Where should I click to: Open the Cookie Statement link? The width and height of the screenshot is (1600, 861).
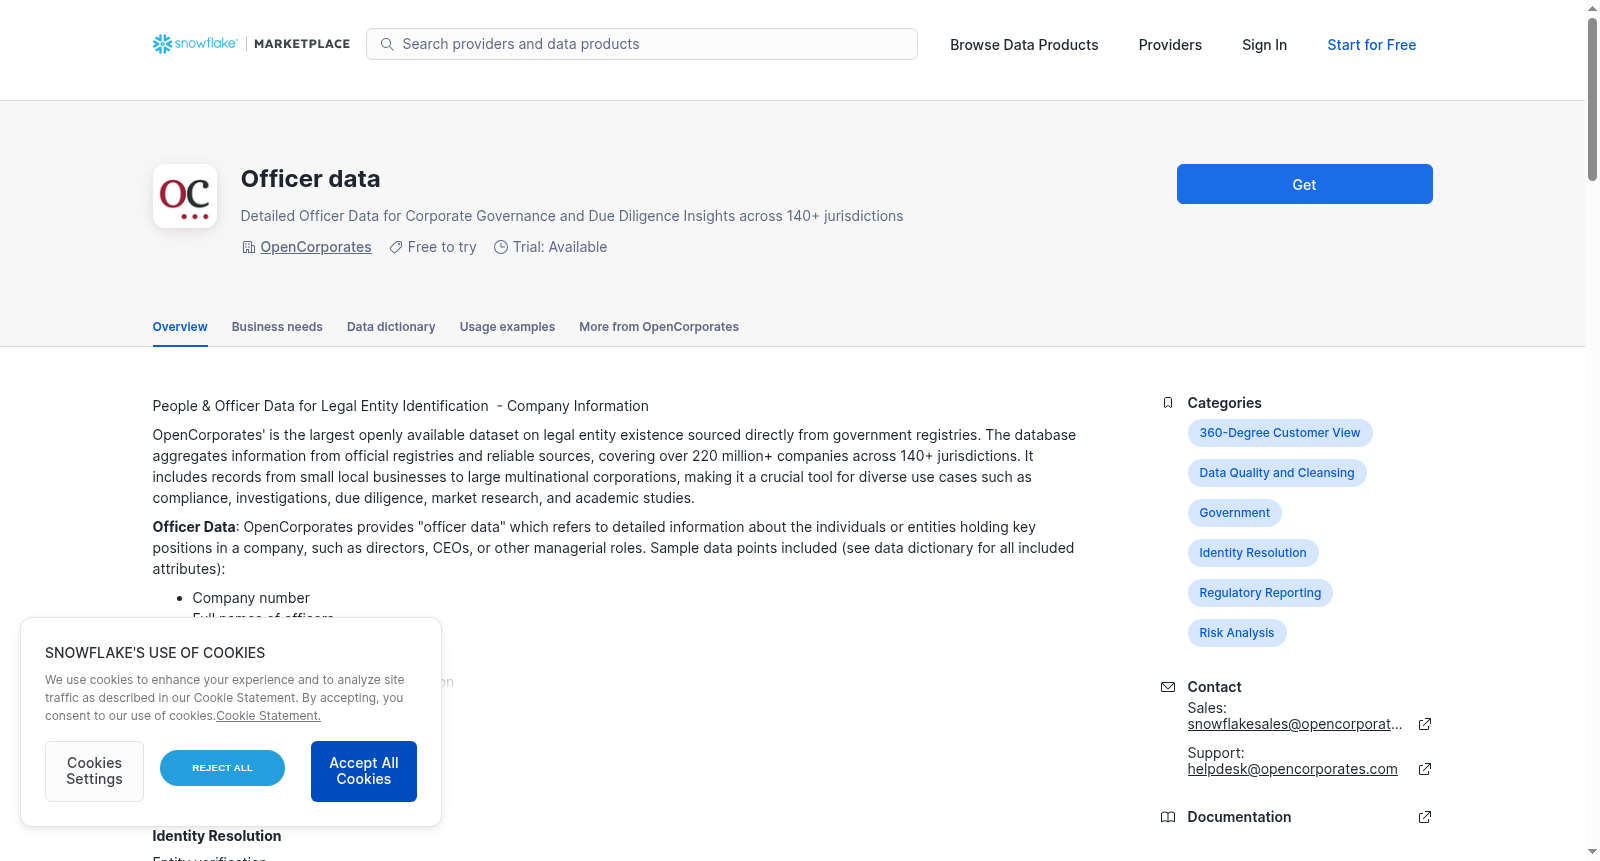[x=268, y=716]
